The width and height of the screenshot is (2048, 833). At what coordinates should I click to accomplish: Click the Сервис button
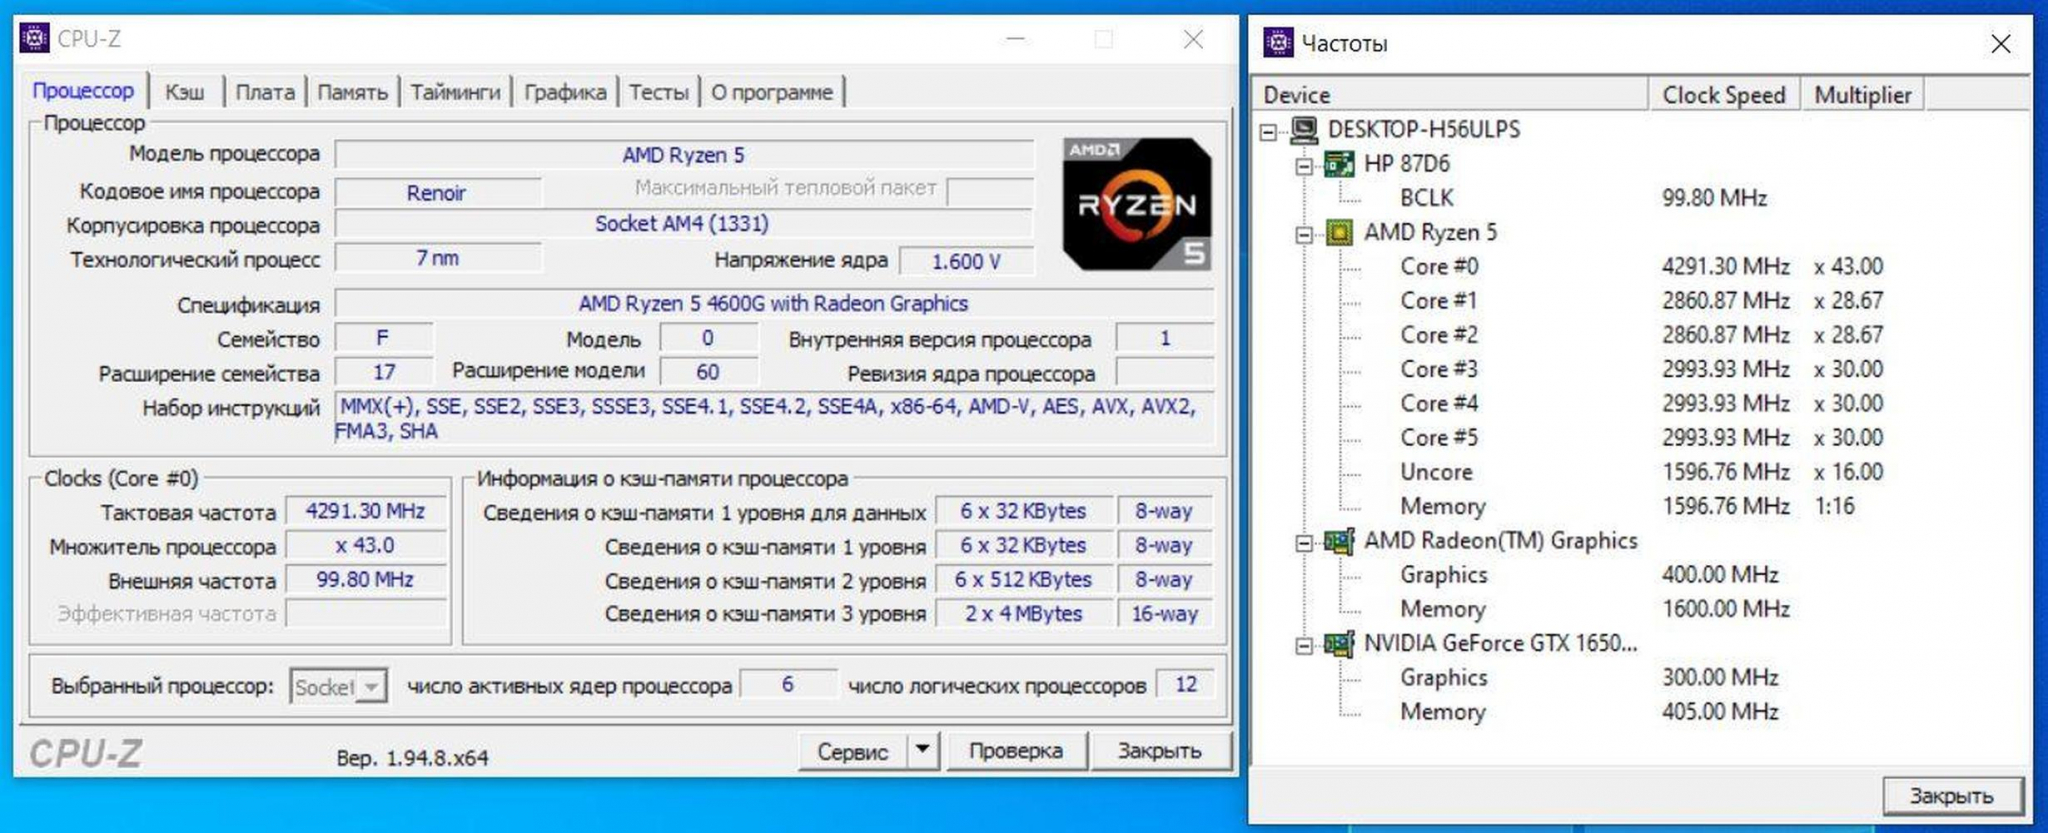click(x=853, y=751)
